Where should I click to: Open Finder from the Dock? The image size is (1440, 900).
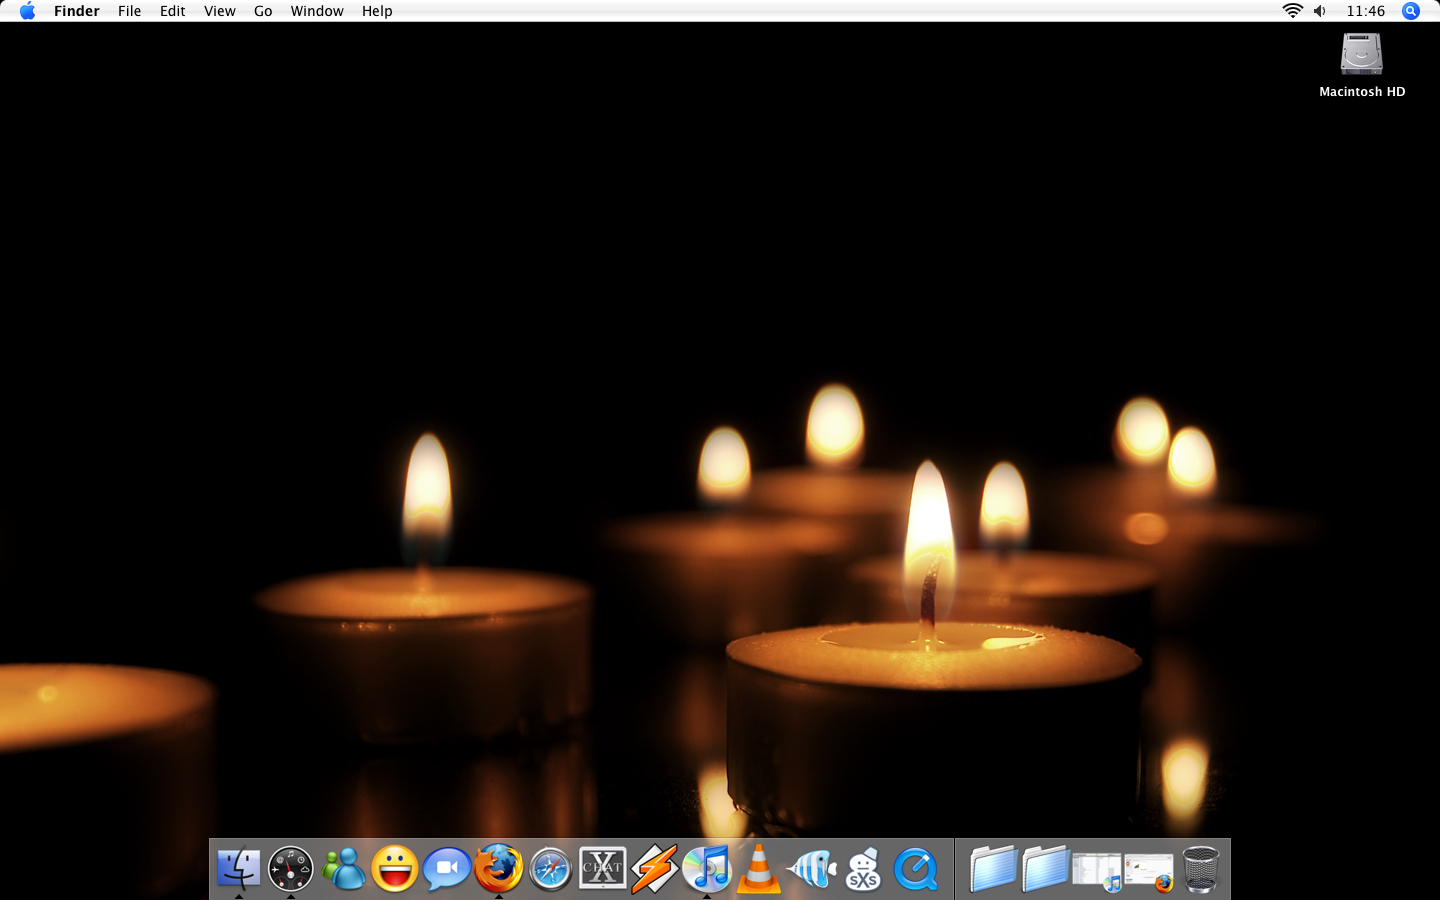[x=238, y=868]
